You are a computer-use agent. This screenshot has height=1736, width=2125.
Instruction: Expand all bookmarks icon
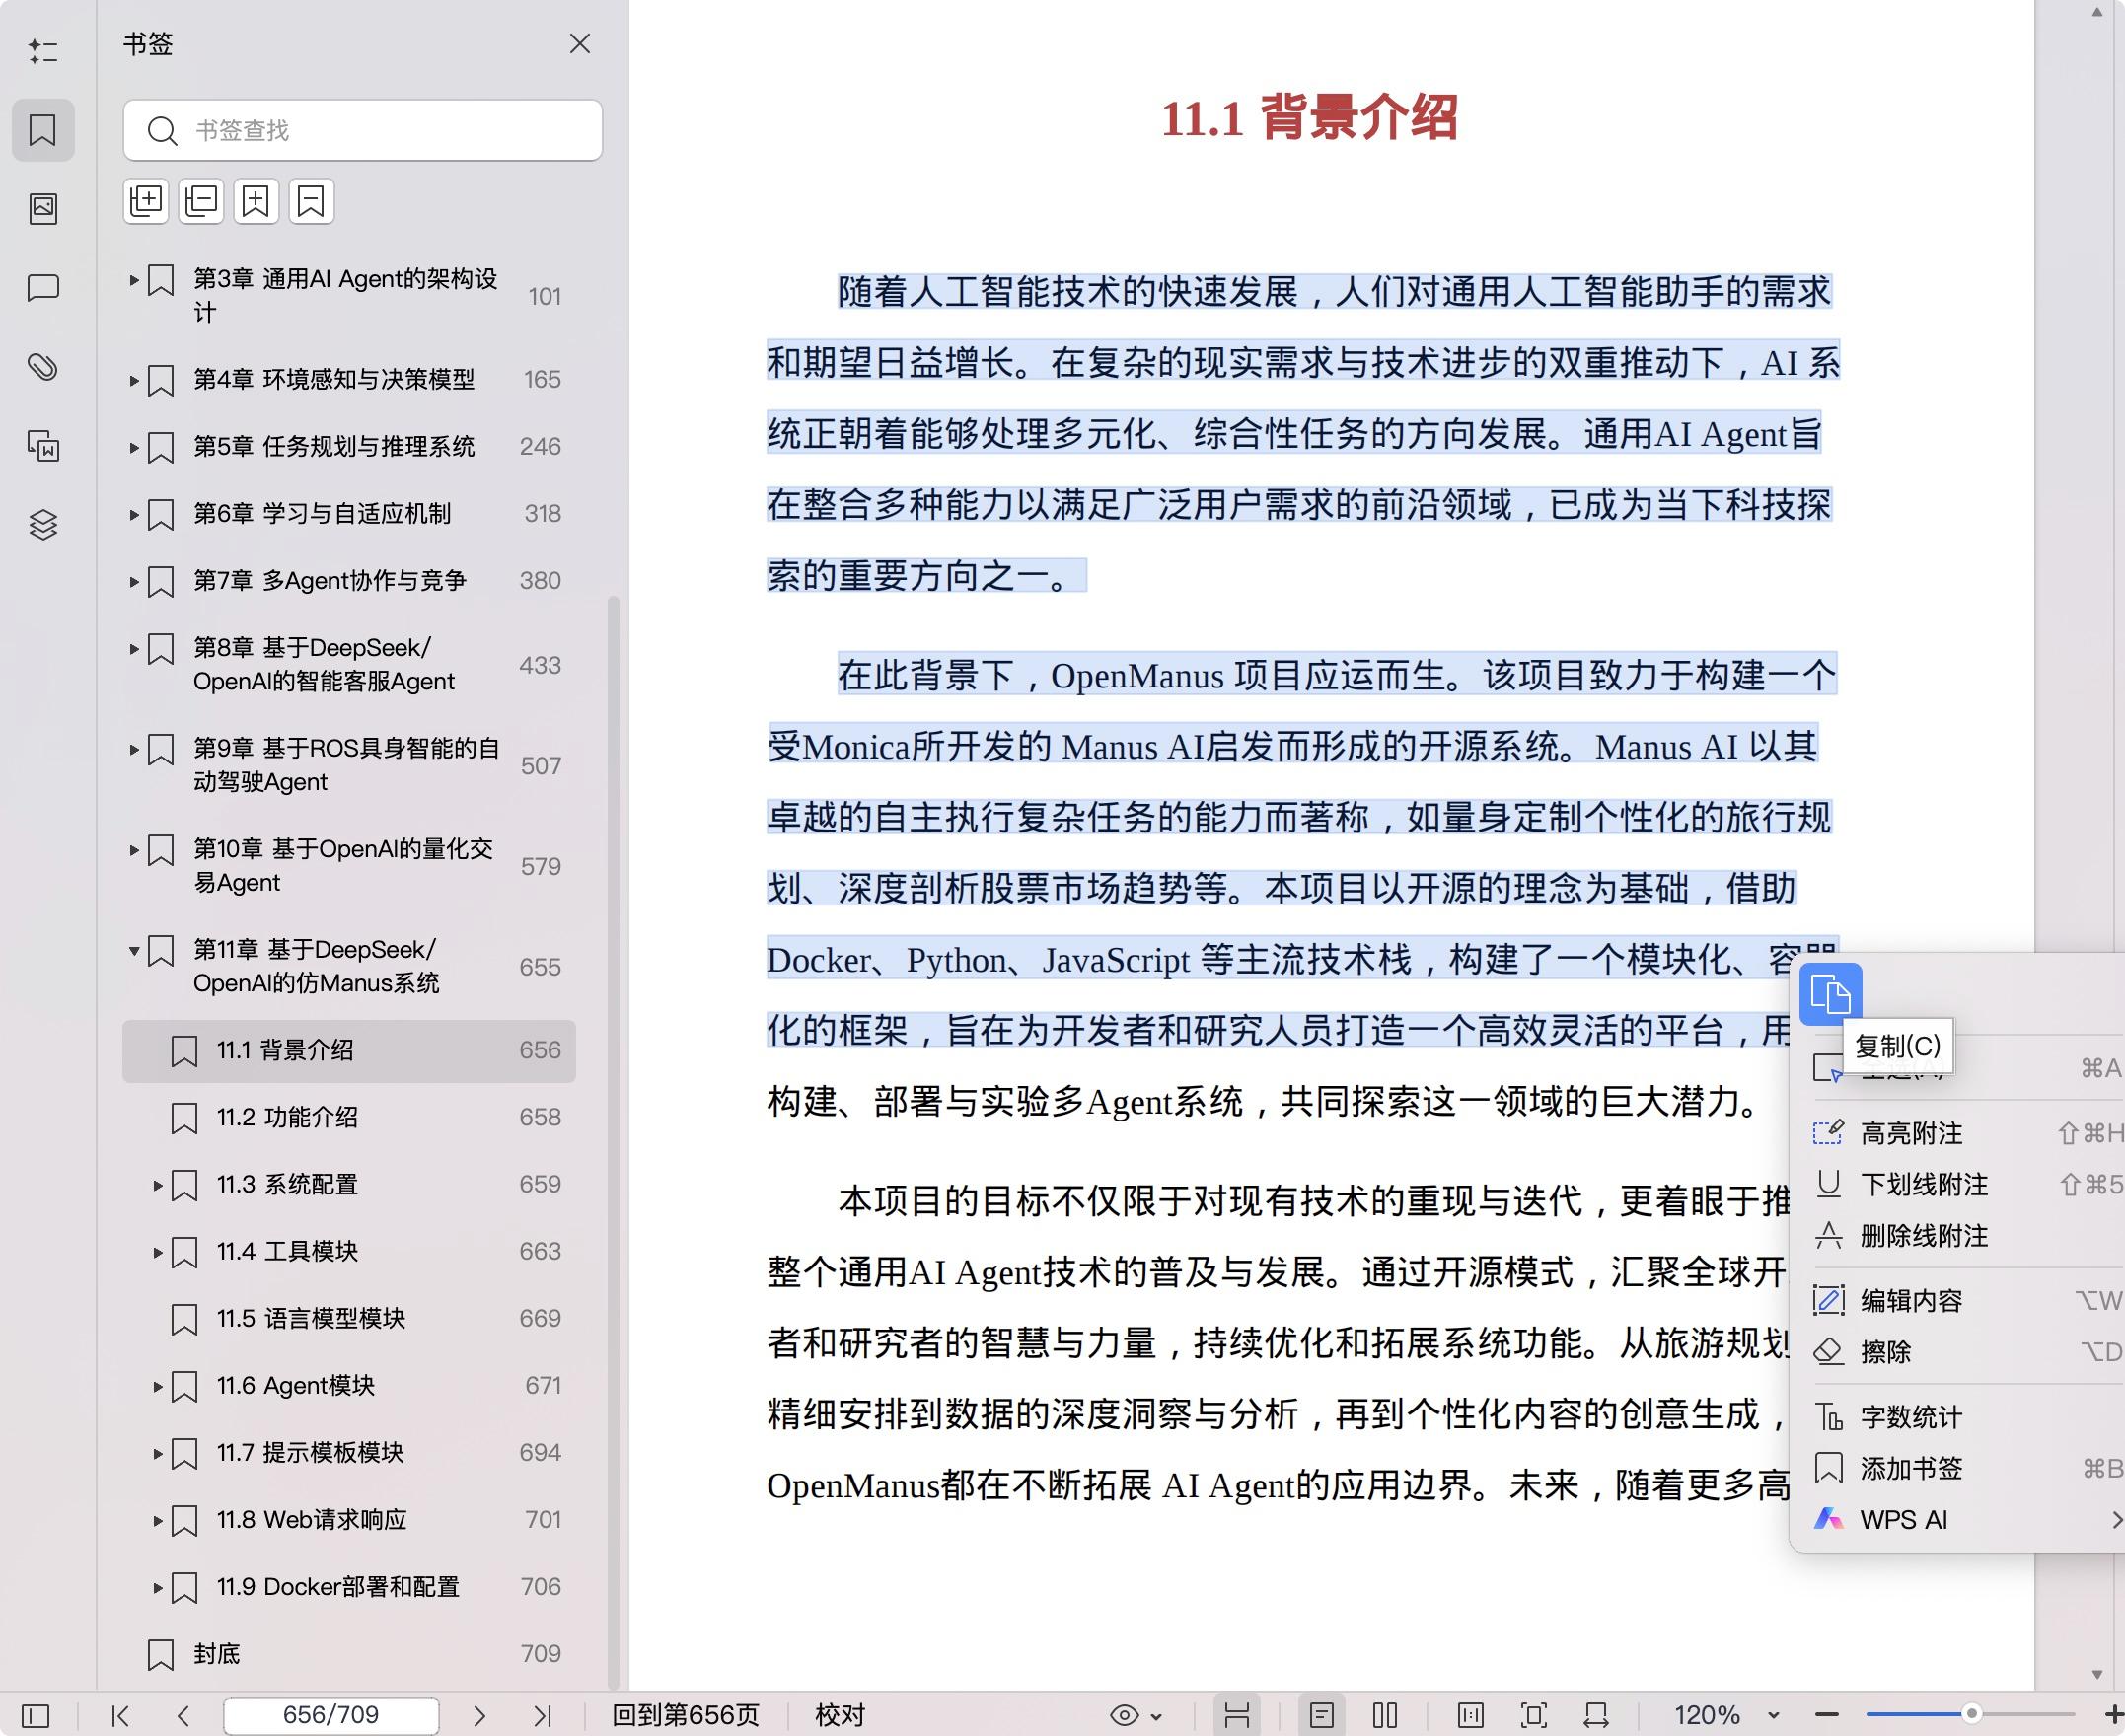click(x=146, y=202)
